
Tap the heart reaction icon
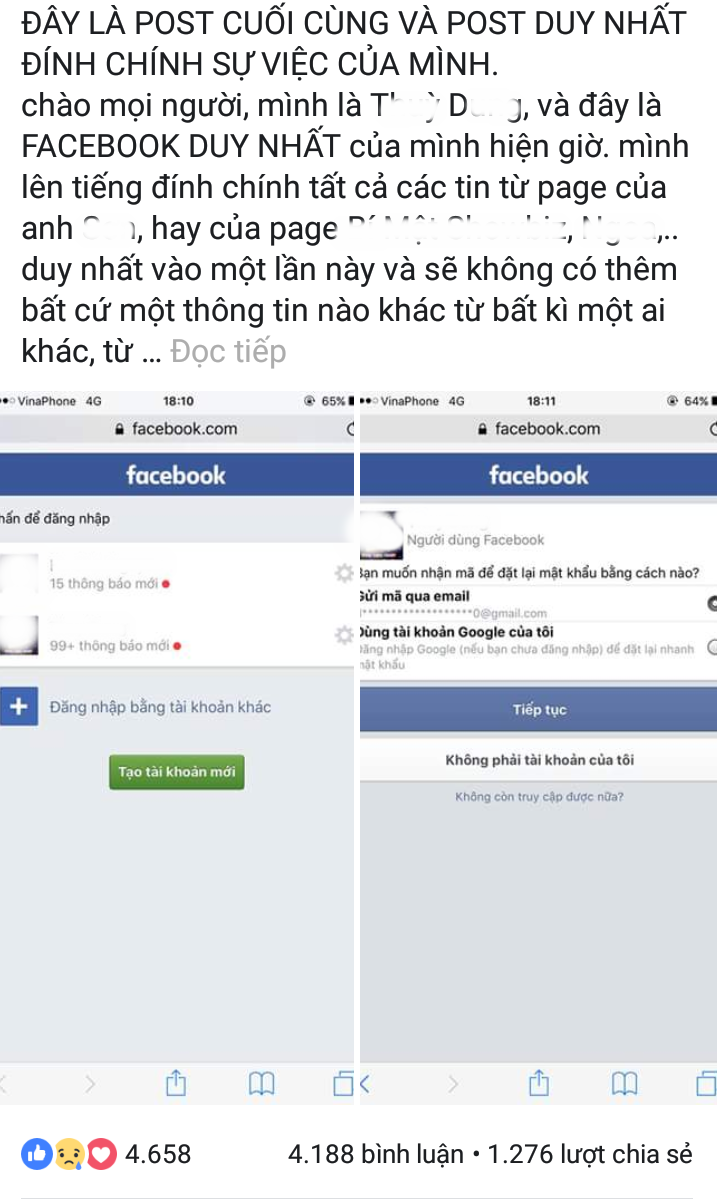point(102,1154)
